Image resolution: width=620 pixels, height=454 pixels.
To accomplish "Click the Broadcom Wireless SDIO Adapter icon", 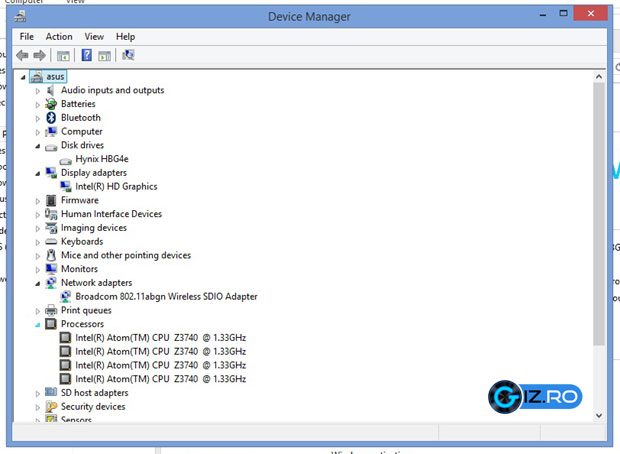I will pyautogui.click(x=66, y=296).
